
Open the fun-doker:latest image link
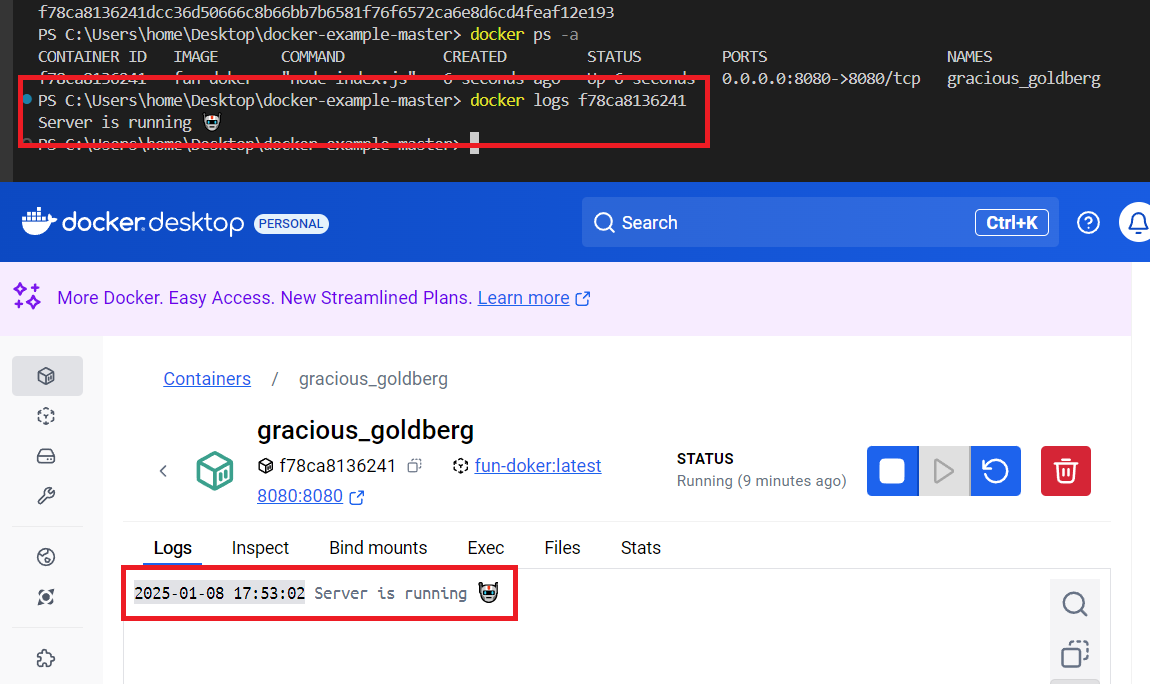(x=538, y=466)
